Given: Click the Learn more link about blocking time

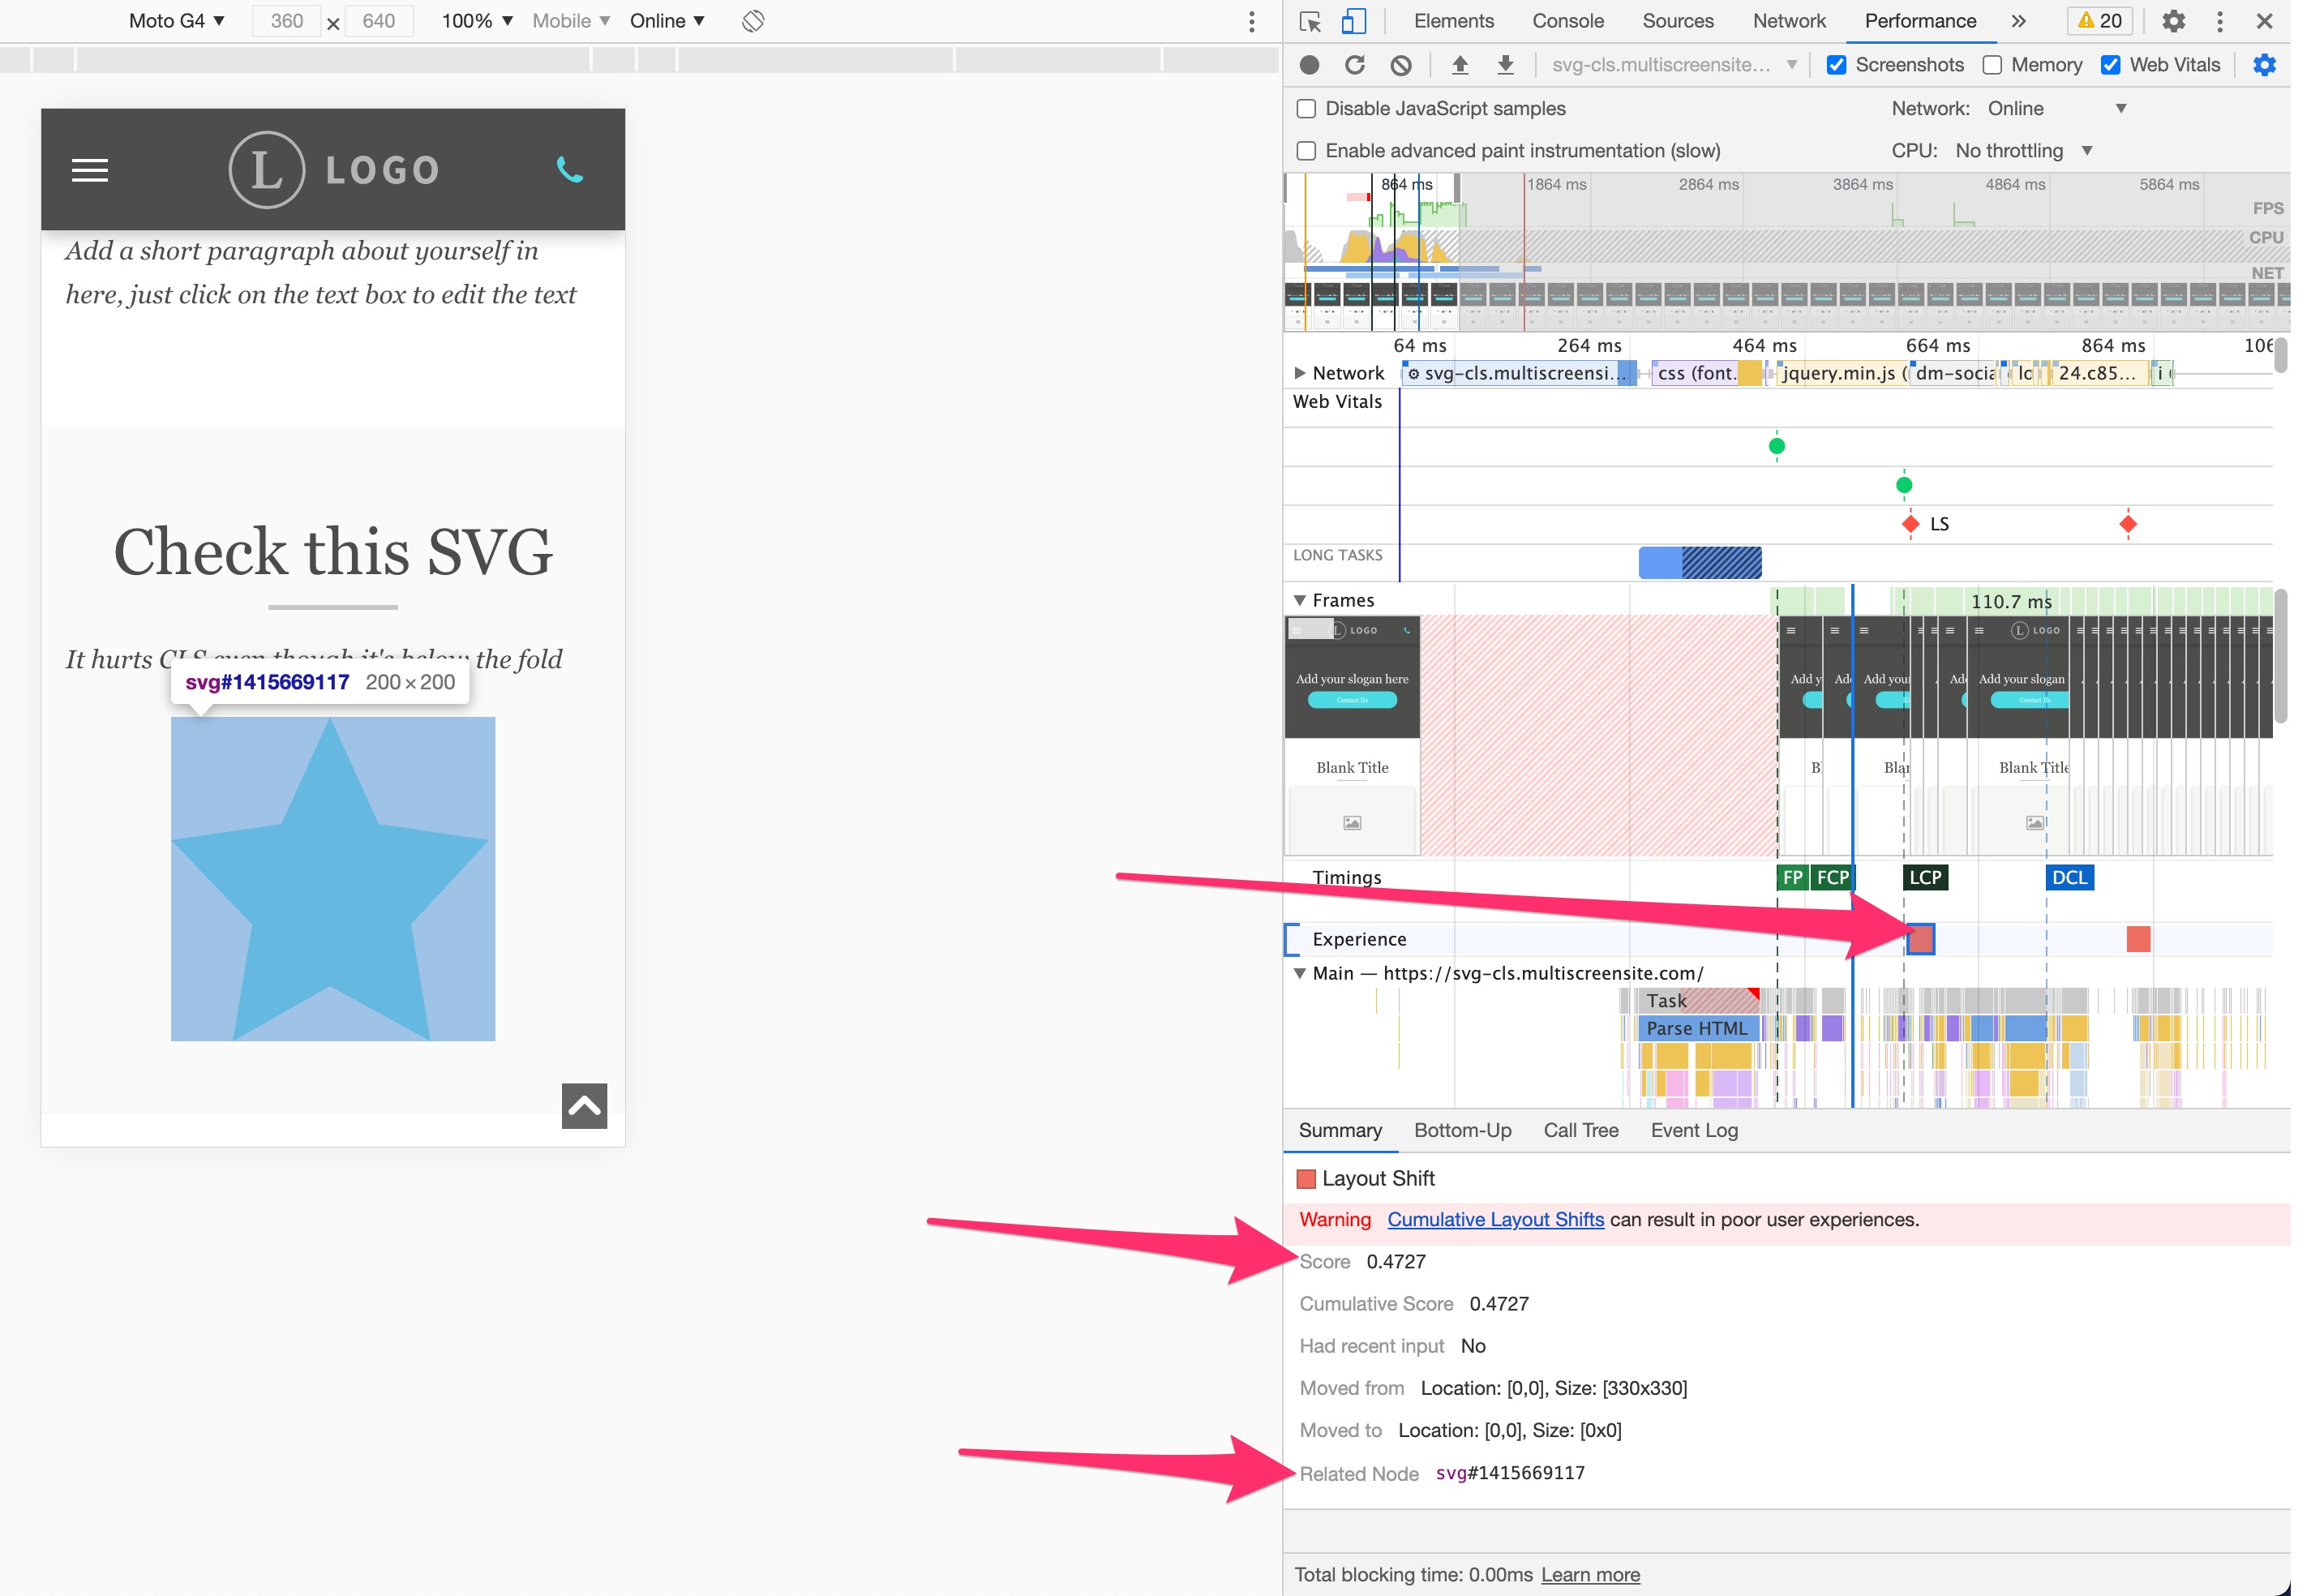Looking at the screenshot, I should pos(1591,1574).
